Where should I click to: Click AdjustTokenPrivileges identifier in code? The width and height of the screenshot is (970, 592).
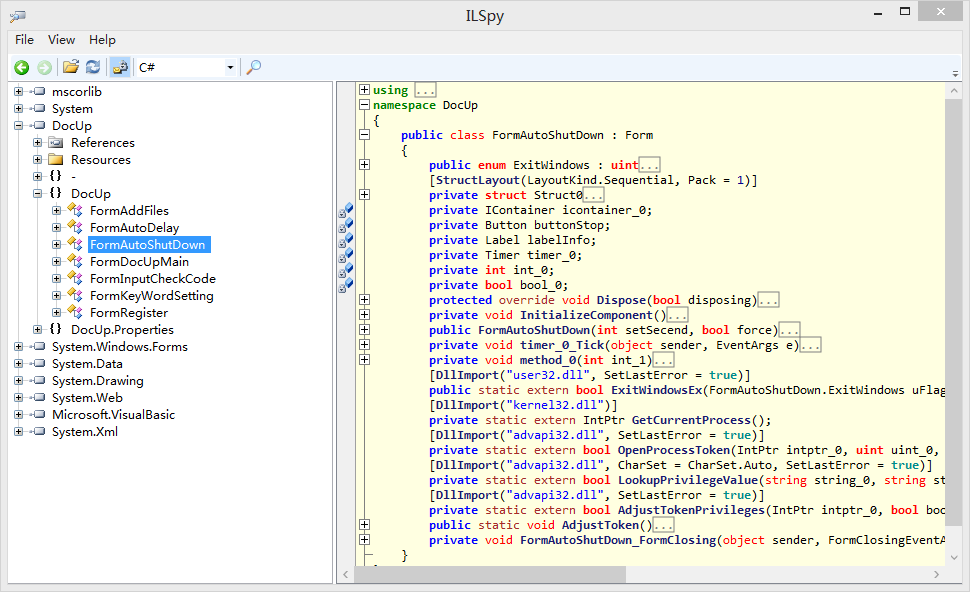pyautogui.click(x=692, y=510)
